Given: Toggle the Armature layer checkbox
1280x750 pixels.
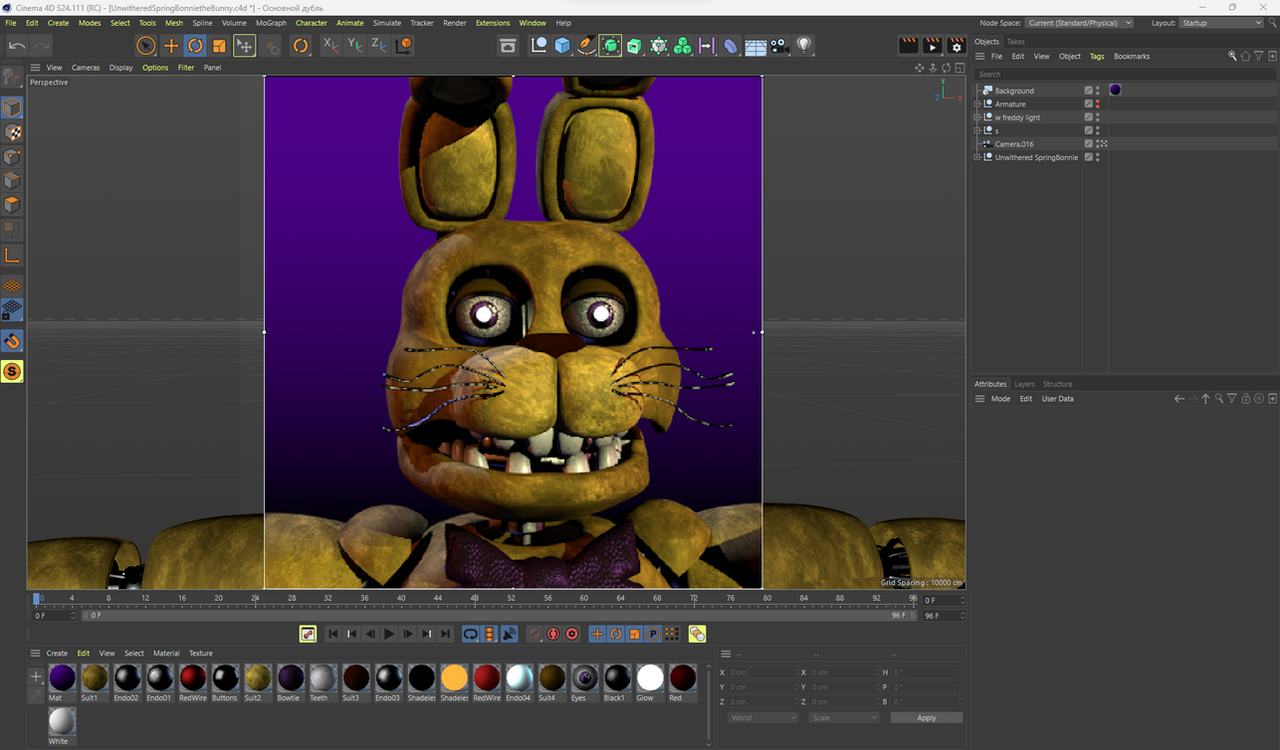Looking at the screenshot, I should click(1089, 104).
